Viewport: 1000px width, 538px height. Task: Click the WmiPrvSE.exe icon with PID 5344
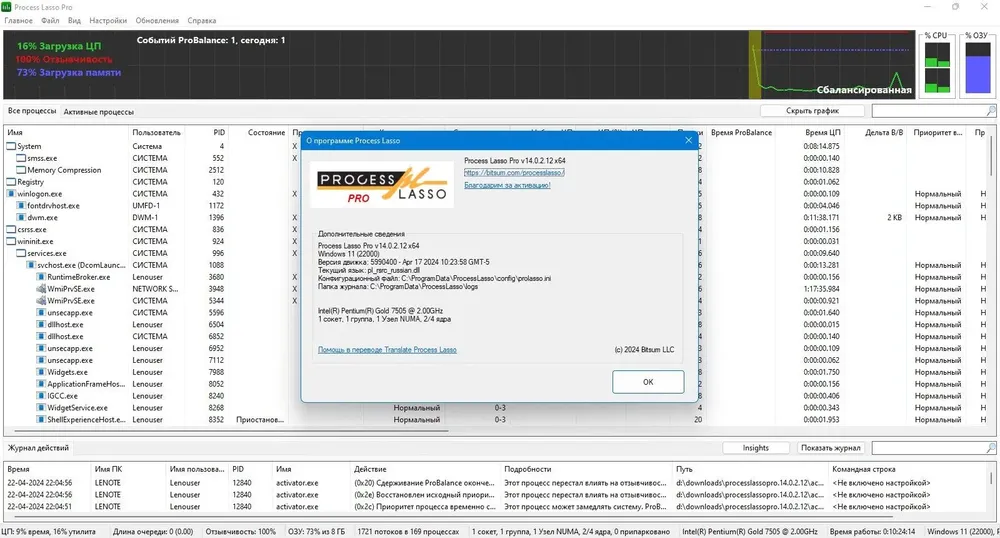[41, 301]
